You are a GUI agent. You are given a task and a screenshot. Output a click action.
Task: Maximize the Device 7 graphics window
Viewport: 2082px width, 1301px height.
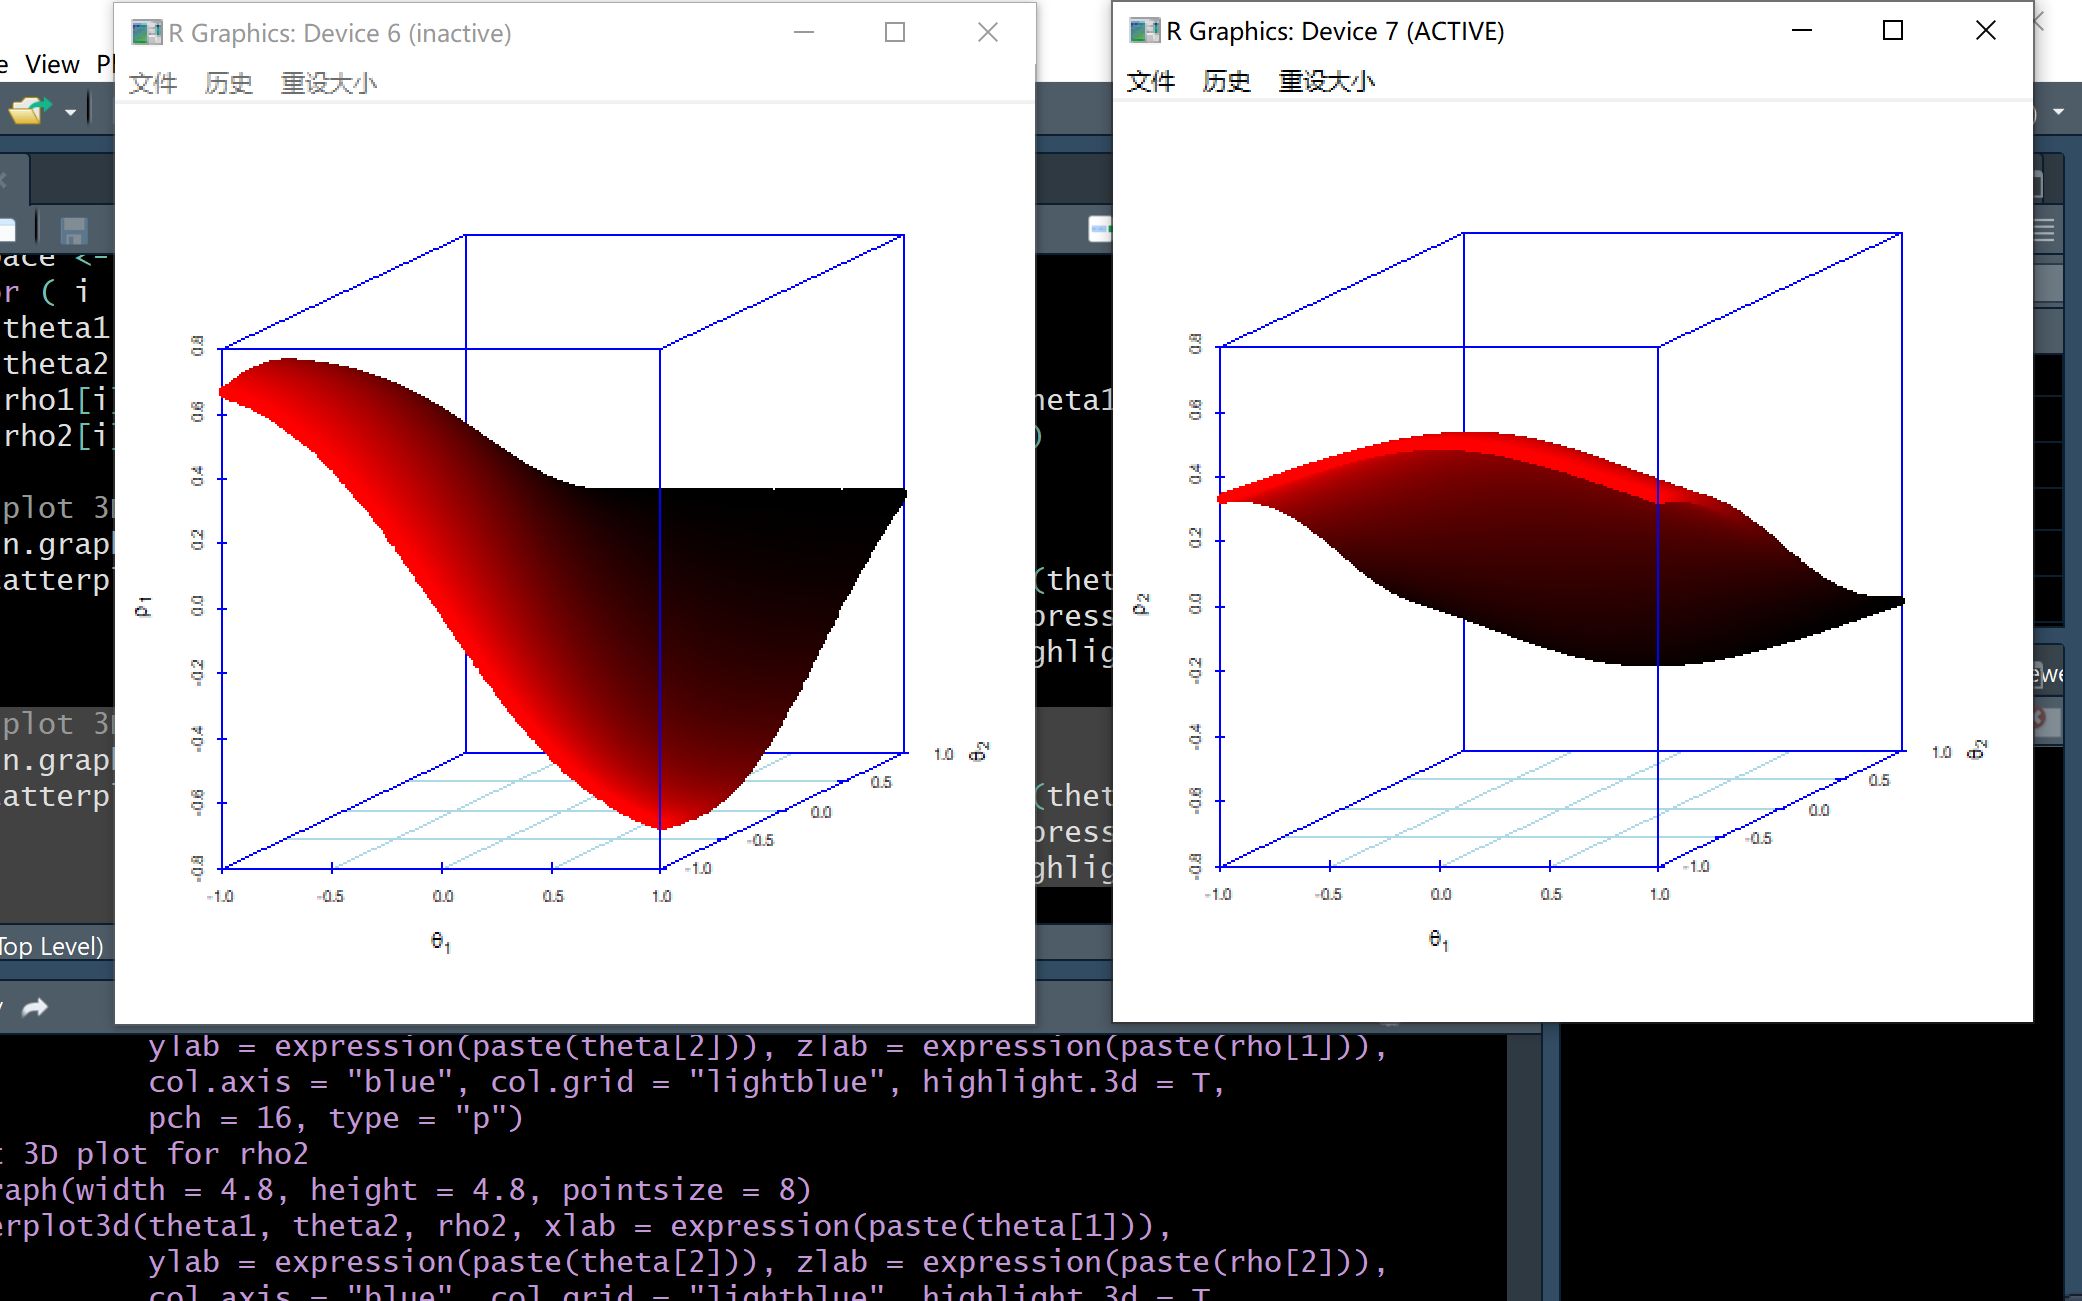1892,31
